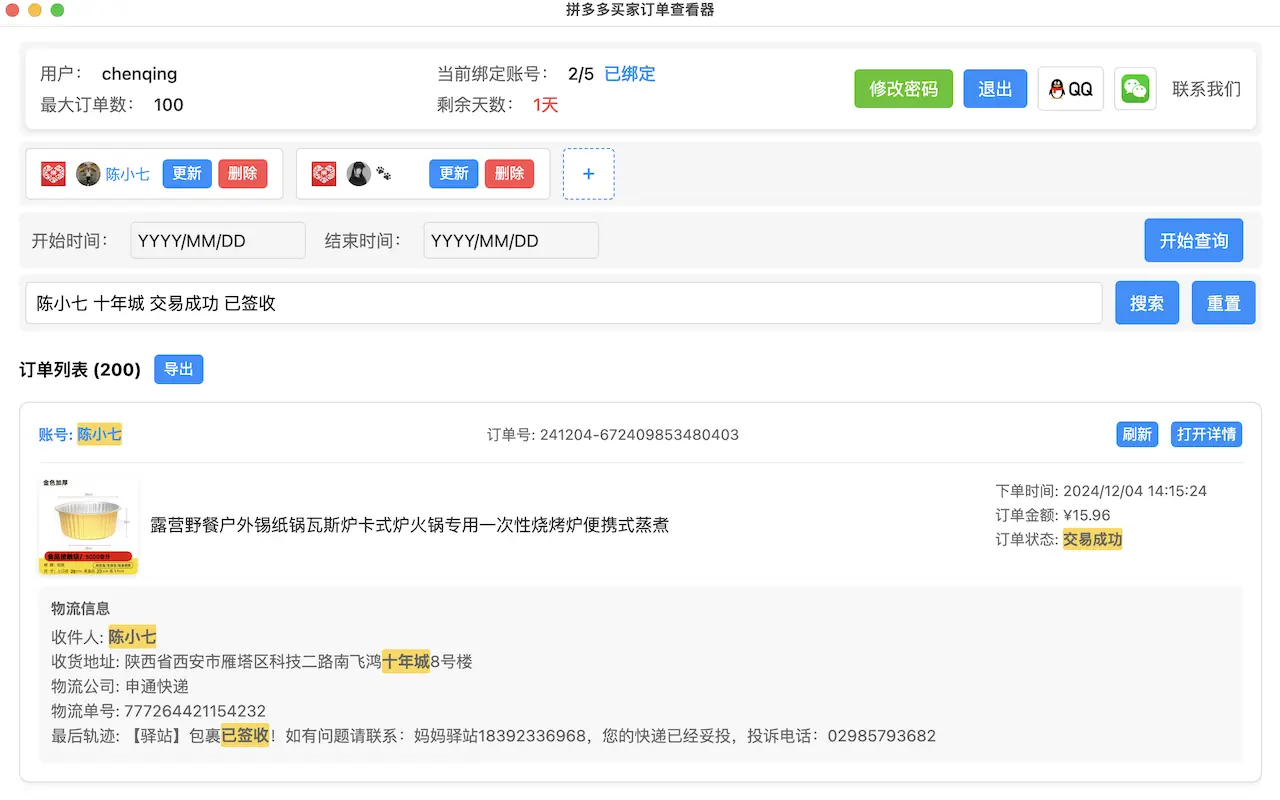Click the avatar of account 陈小七

coord(88,174)
